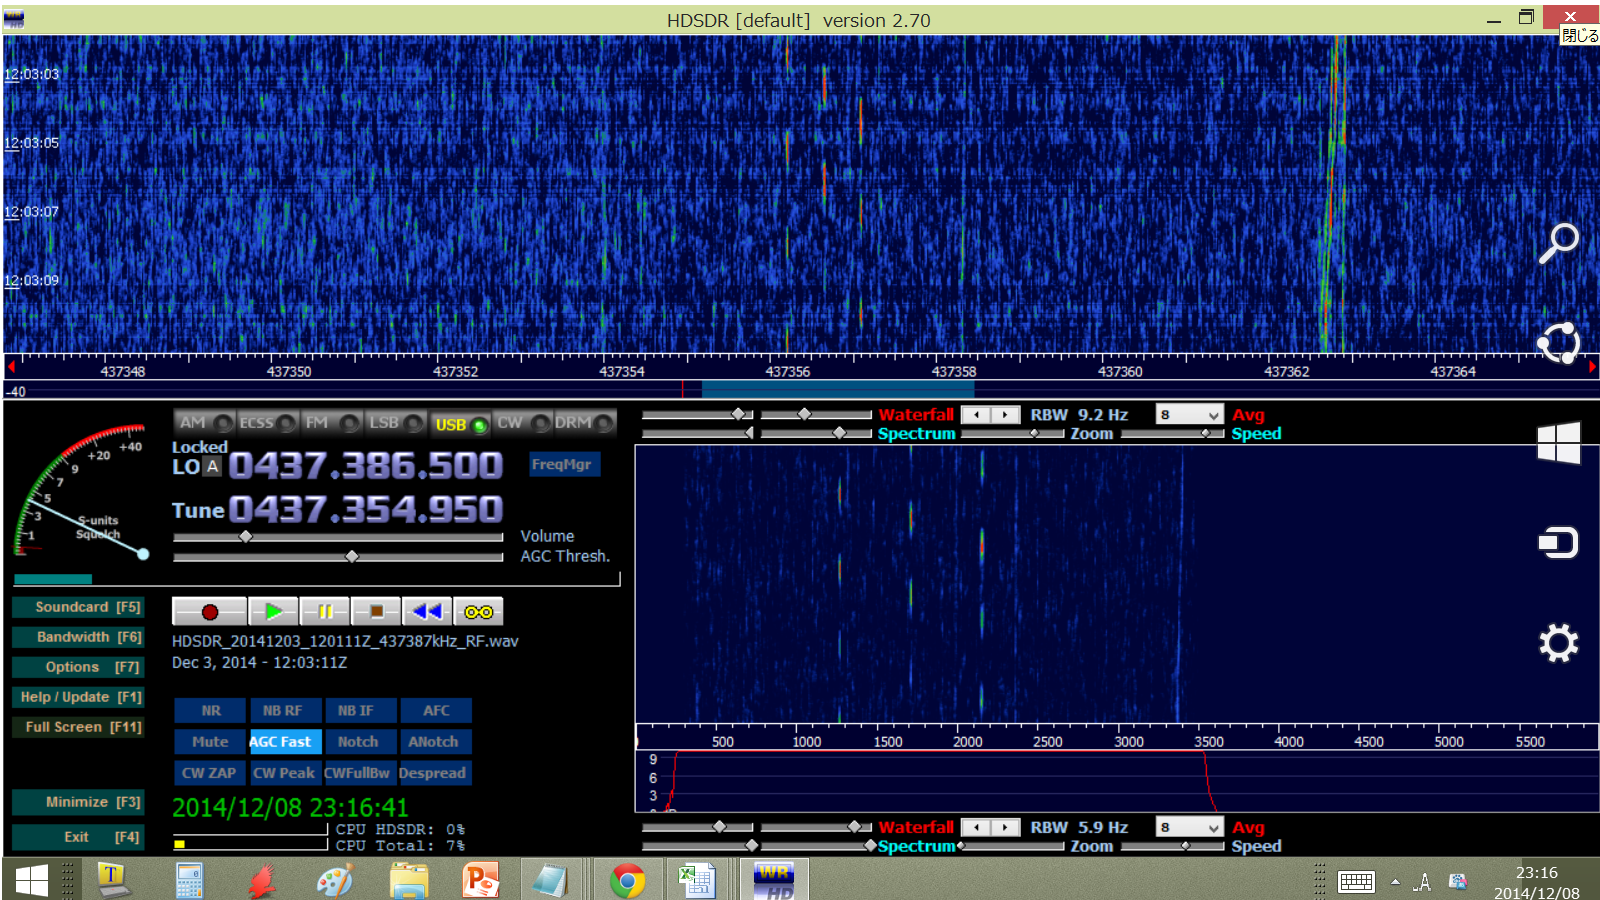This screenshot has height=900, width=1600.
Task: Toggle loop playback infinity icon
Action: coord(478,611)
